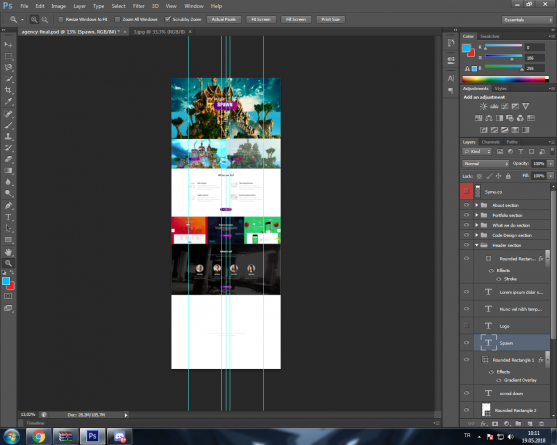Select the Horizontal Type tool
Viewport: 557px width, 445px height.
pyautogui.click(x=8, y=217)
